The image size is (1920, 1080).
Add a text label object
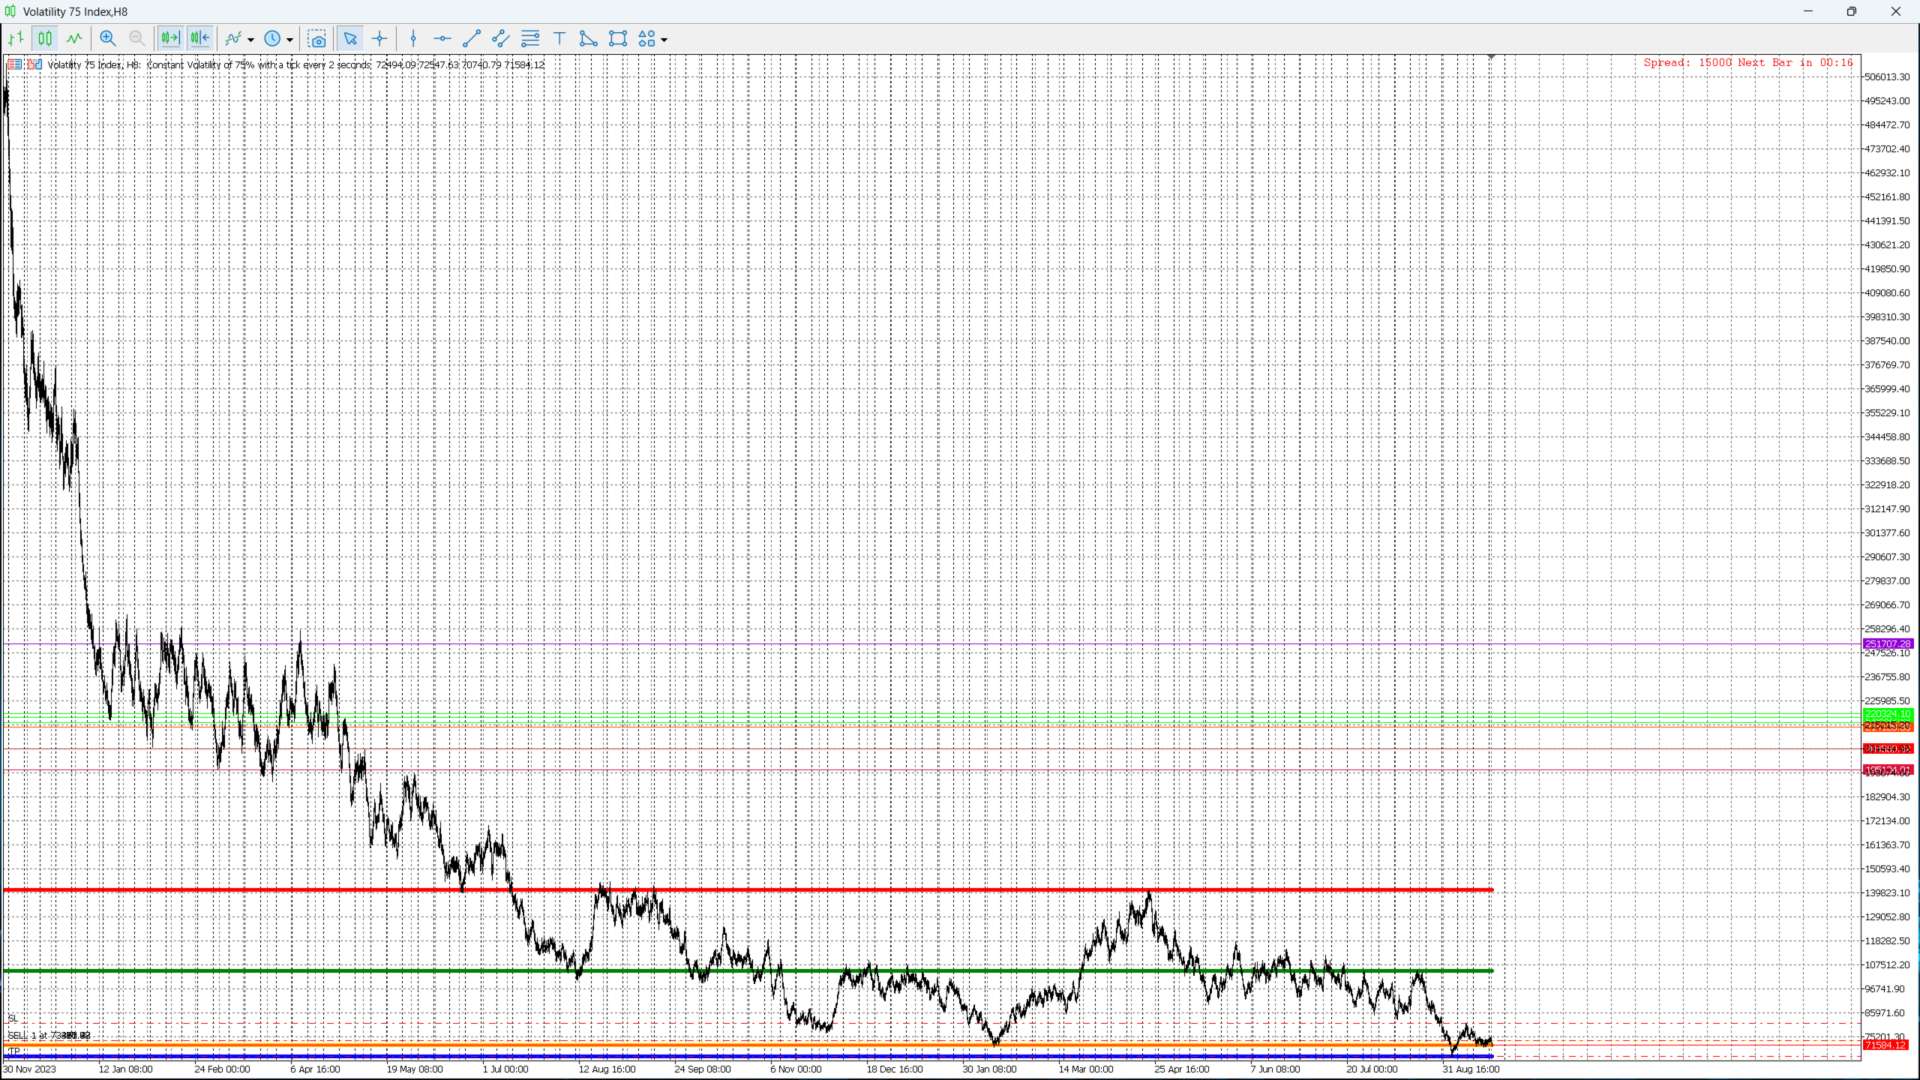pos(560,39)
